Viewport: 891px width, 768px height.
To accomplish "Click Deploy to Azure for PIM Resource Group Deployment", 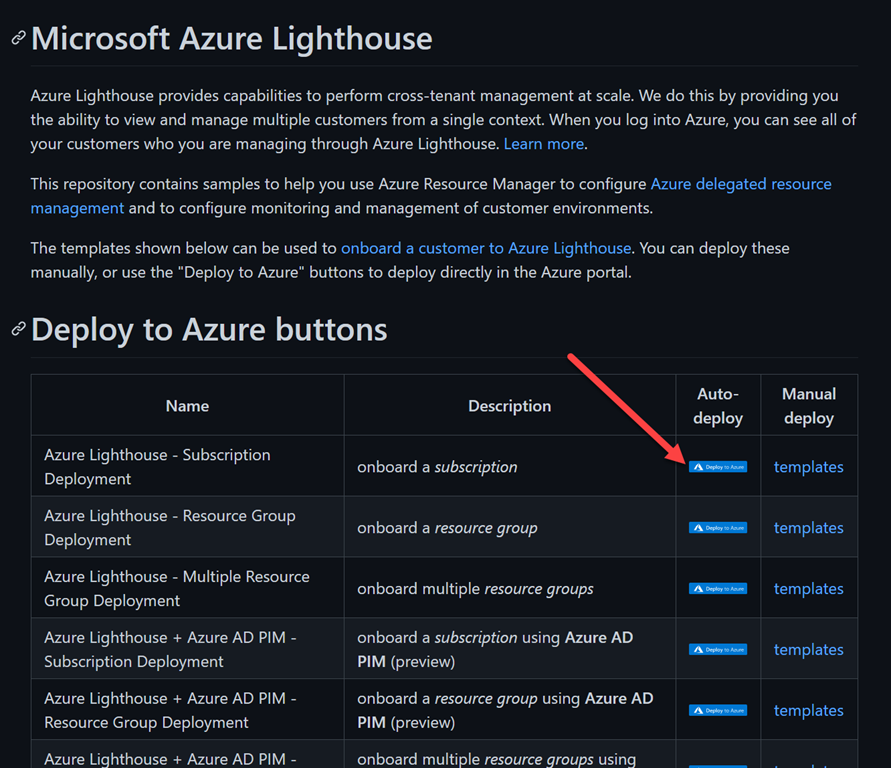I will 718,711.
